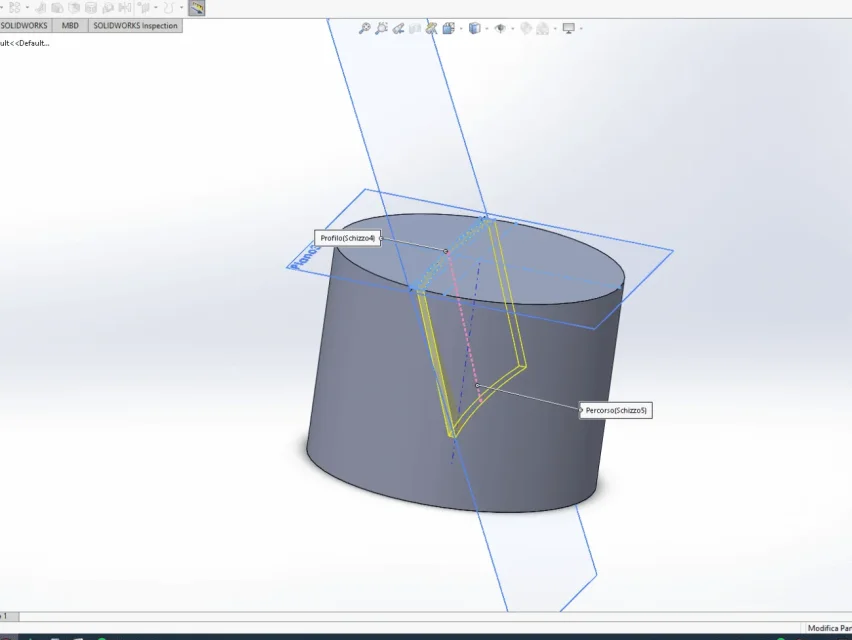
Task: Click the Default configuration breadcrumb text
Action: (25, 43)
